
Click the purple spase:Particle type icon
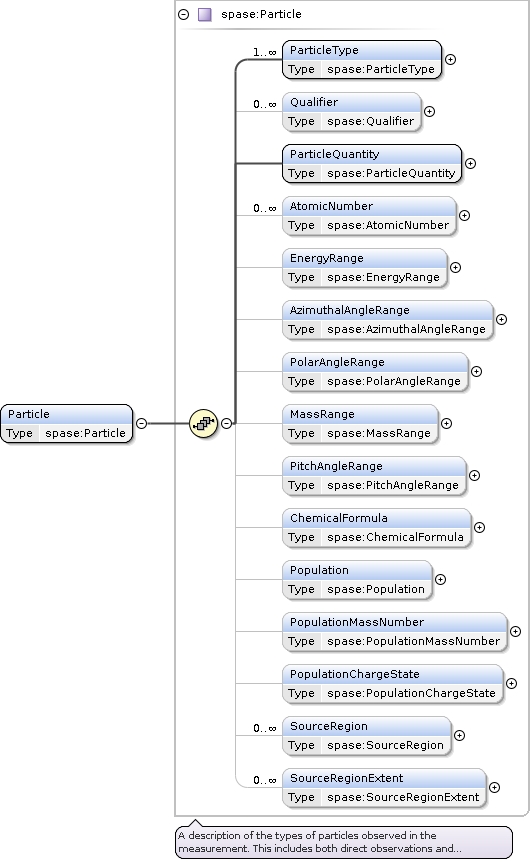click(x=204, y=14)
